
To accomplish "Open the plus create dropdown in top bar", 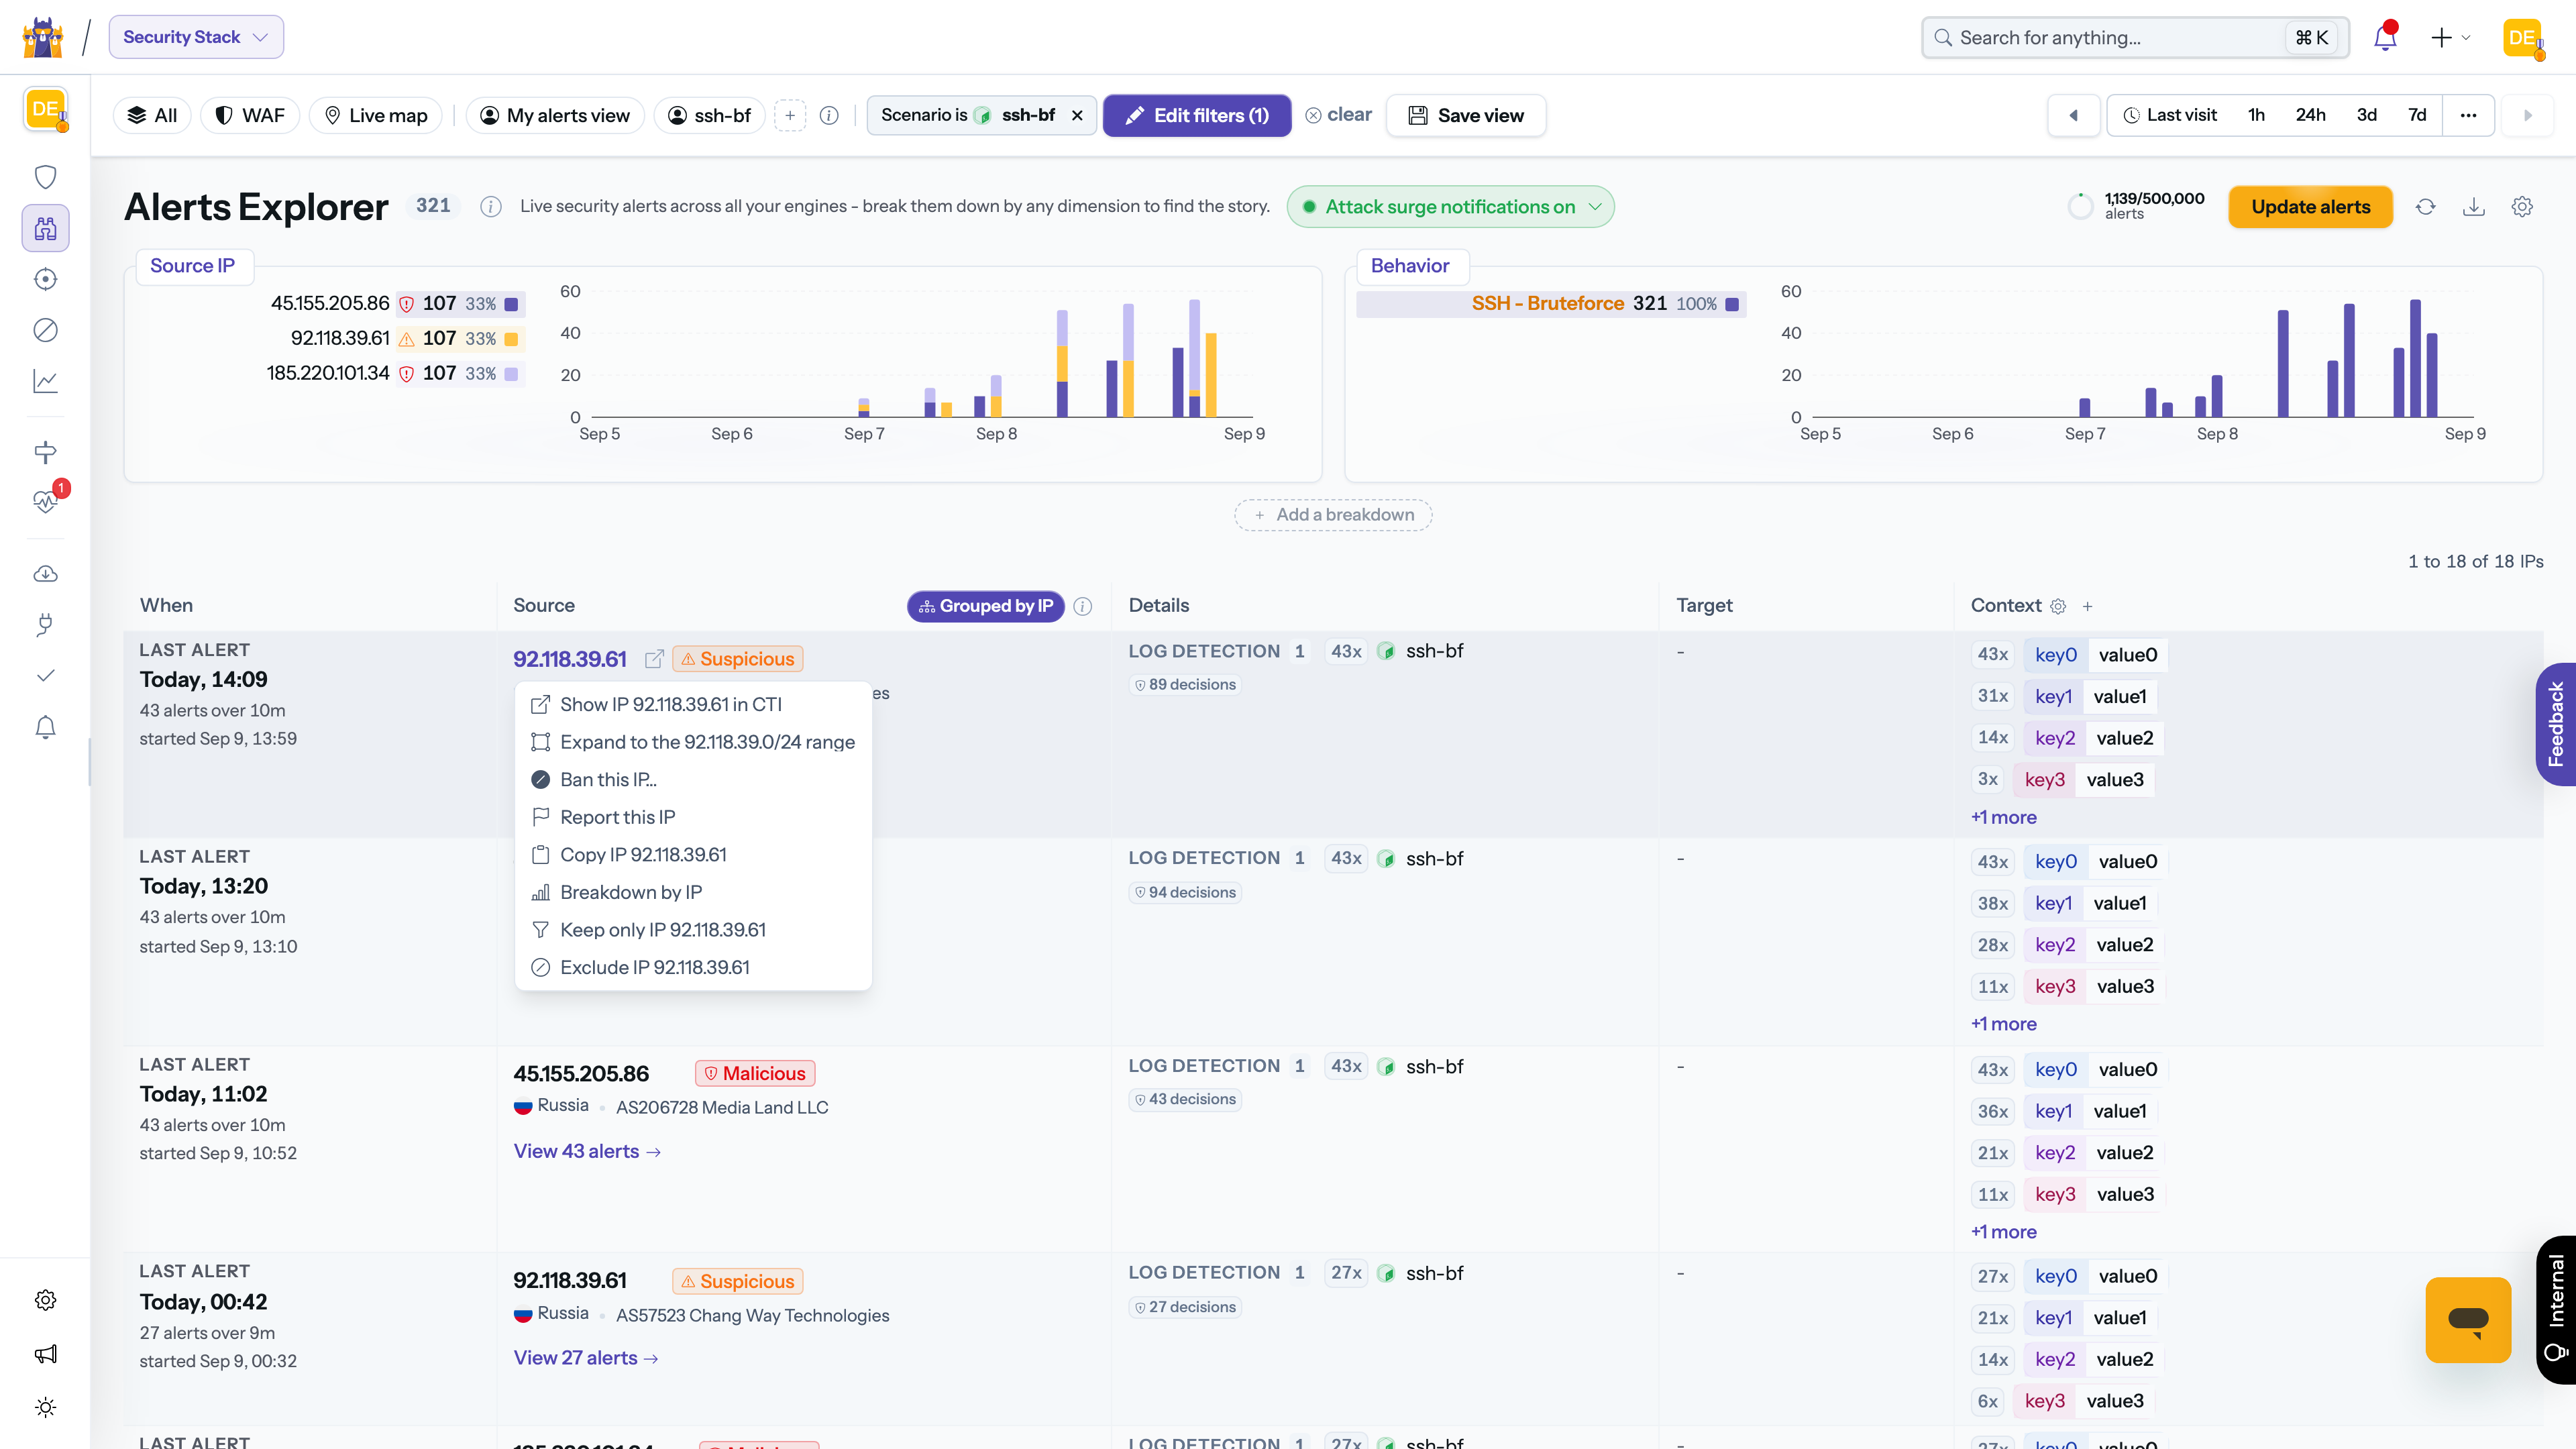I will [x=2450, y=37].
